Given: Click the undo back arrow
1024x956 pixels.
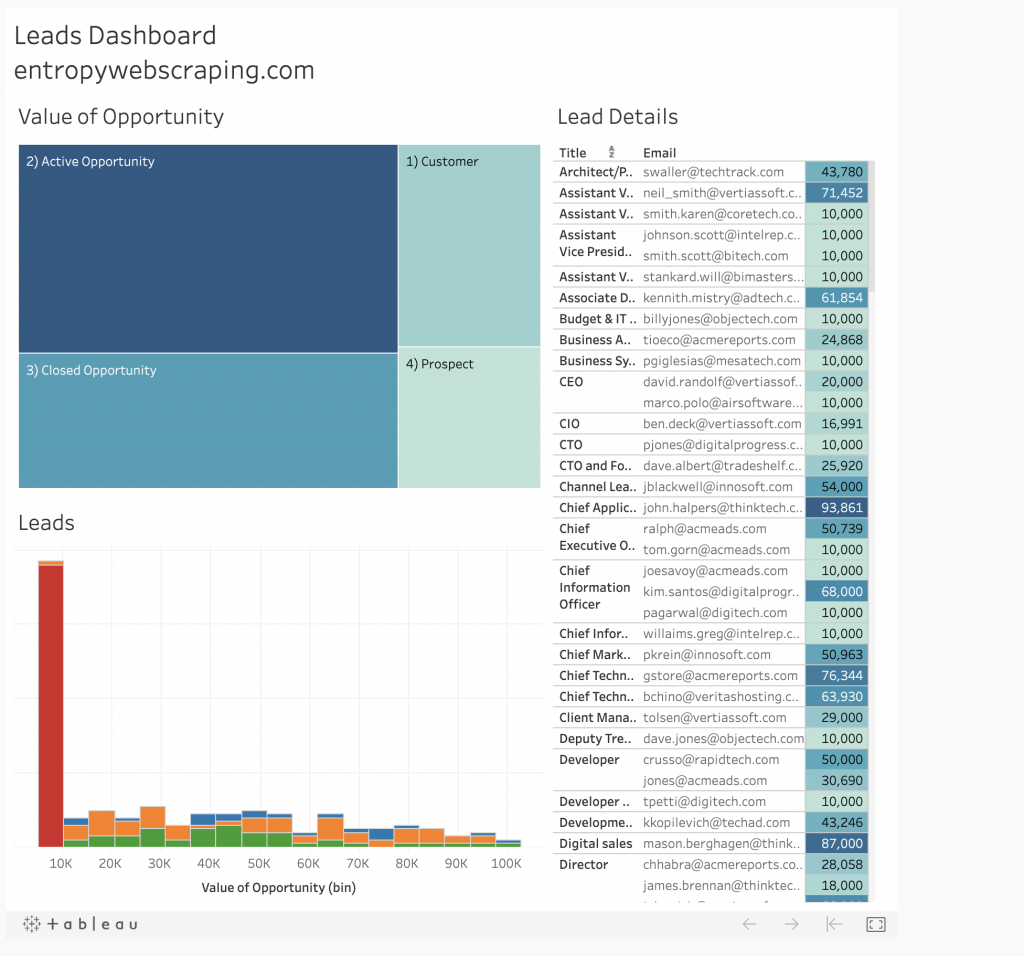Looking at the screenshot, I should (x=749, y=924).
